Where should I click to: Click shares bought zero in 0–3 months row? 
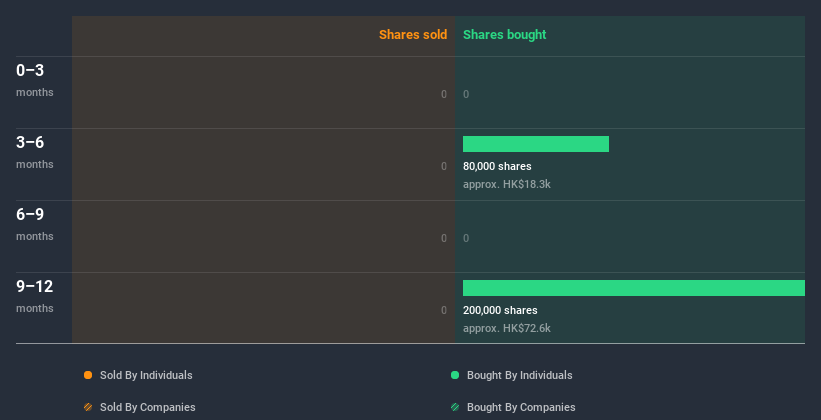tap(466, 94)
